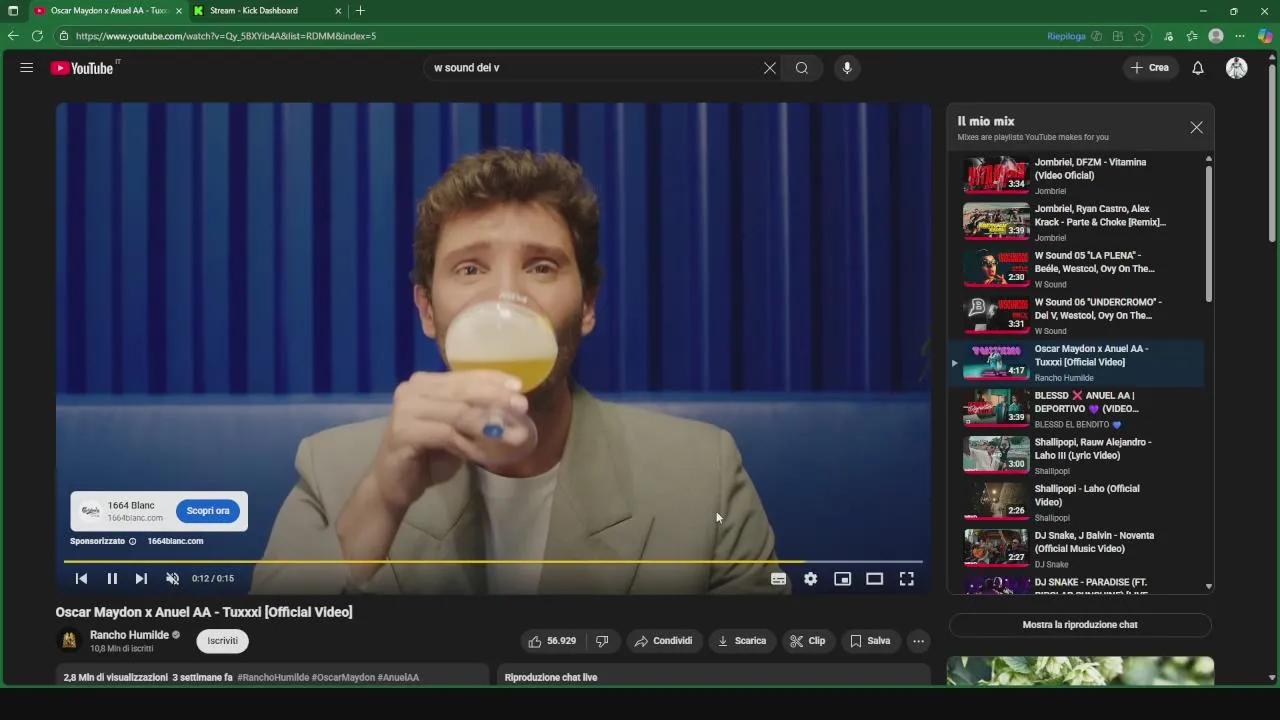The image size is (1280, 720).
Task: Click the search magnifier button
Action: [802, 68]
